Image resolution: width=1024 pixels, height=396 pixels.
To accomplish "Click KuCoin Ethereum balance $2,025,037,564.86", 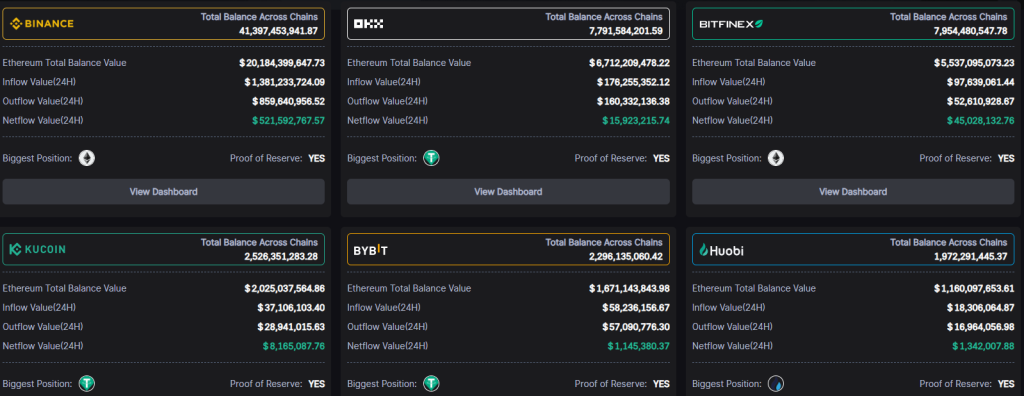I will [284, 289].
